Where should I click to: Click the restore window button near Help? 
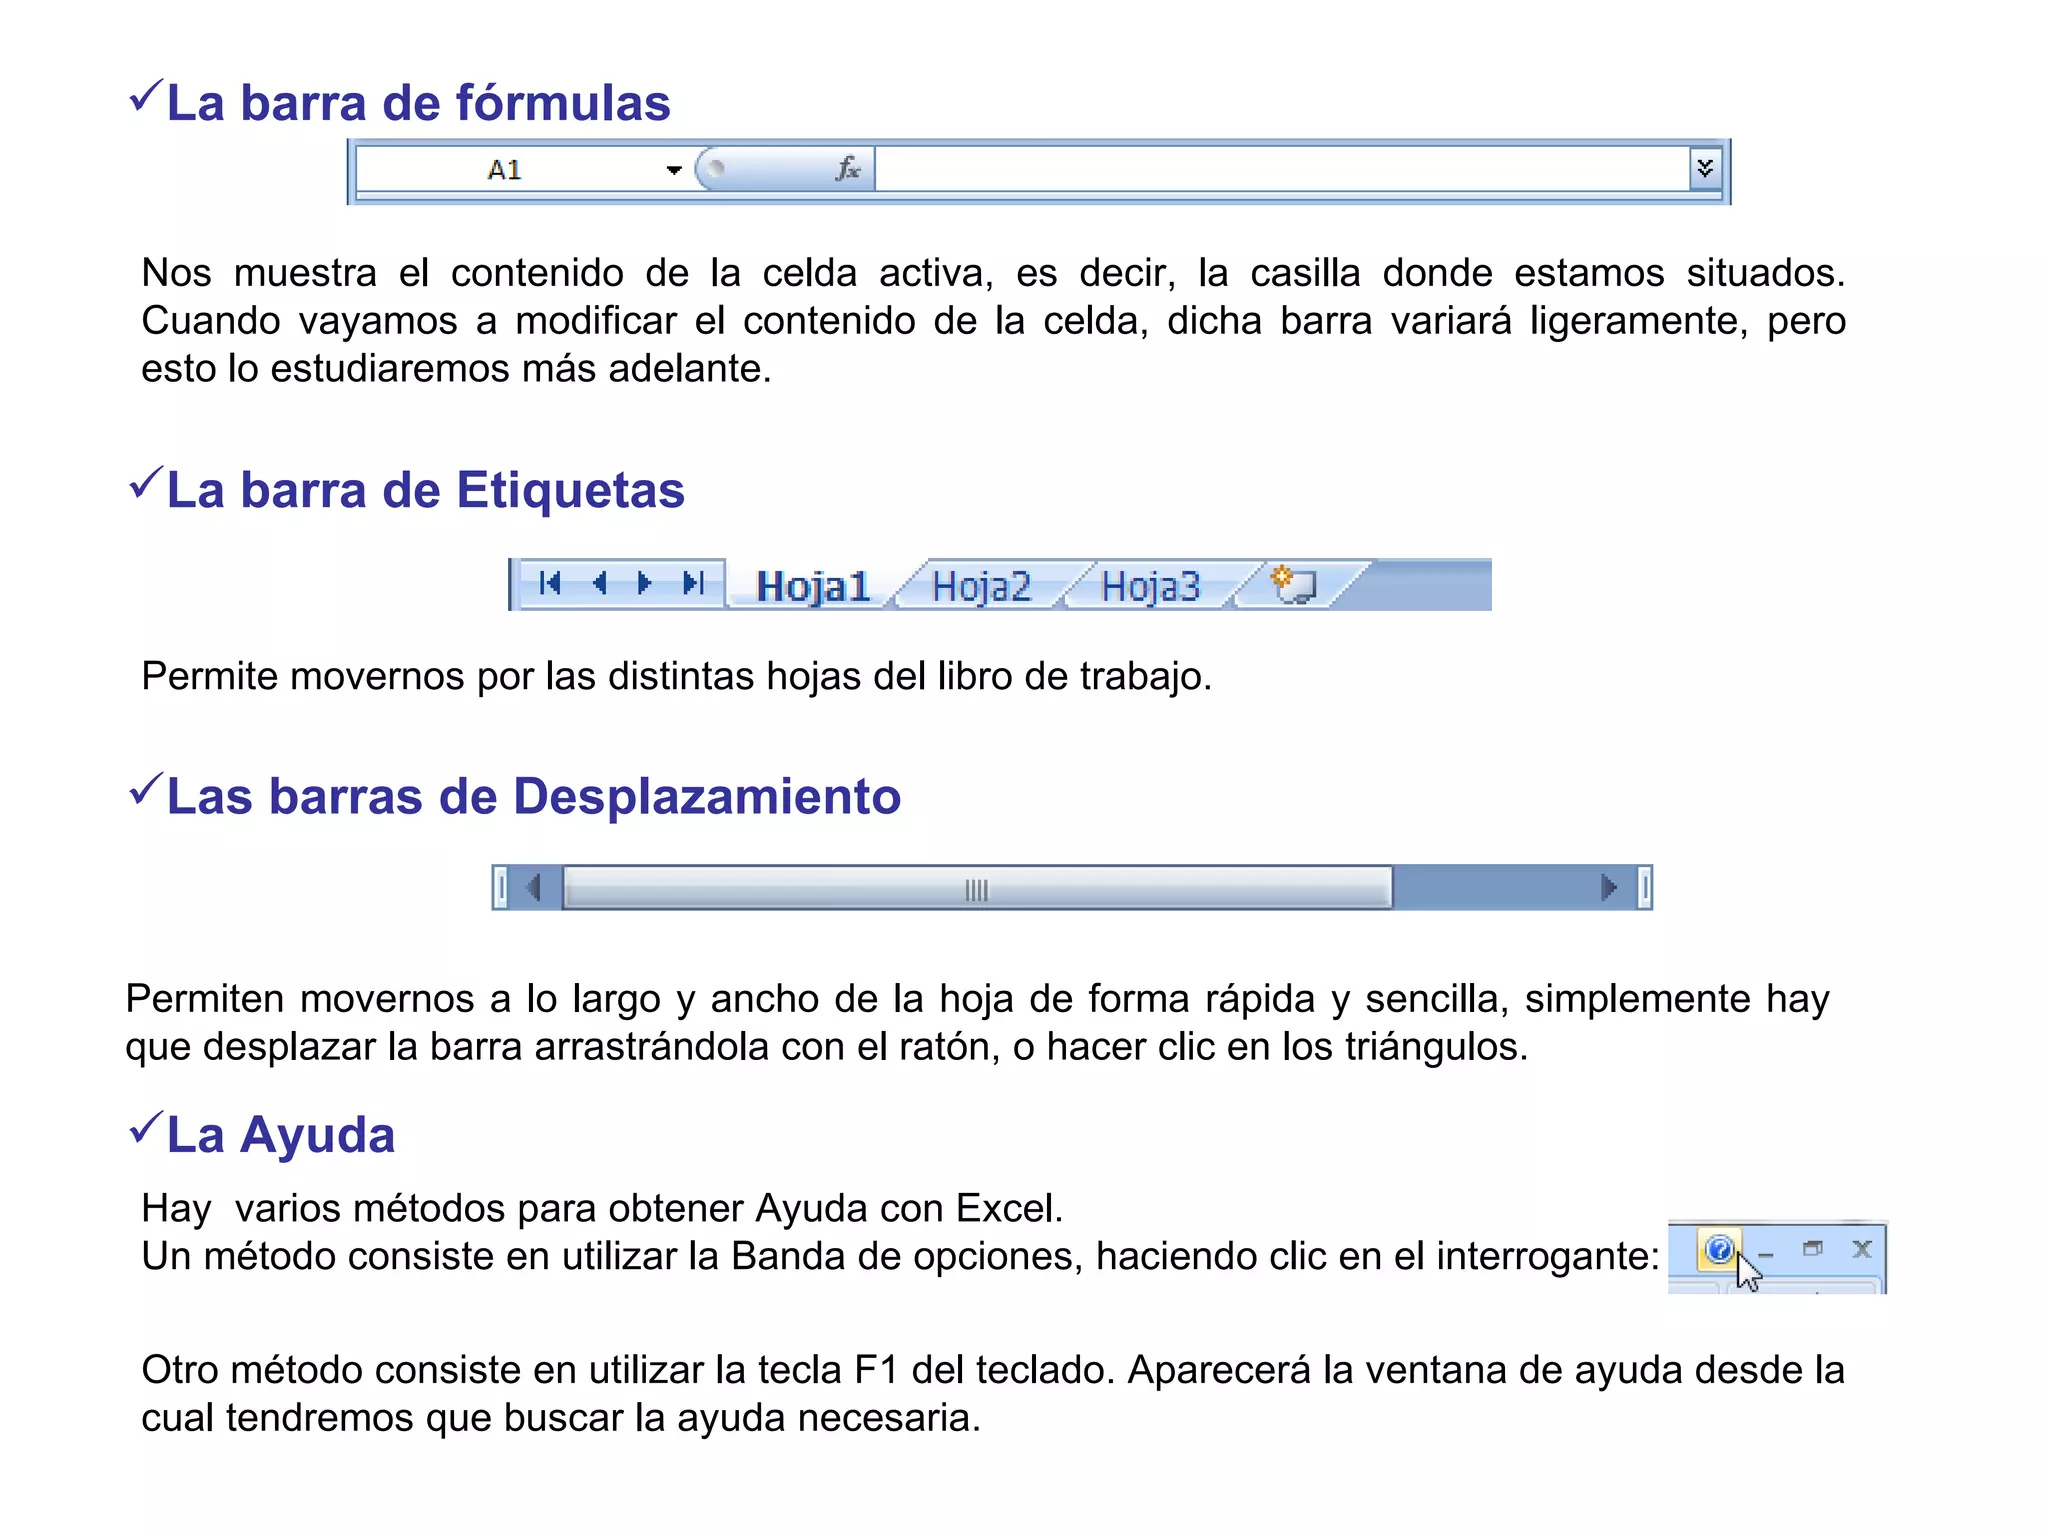click(1813, 1248)
